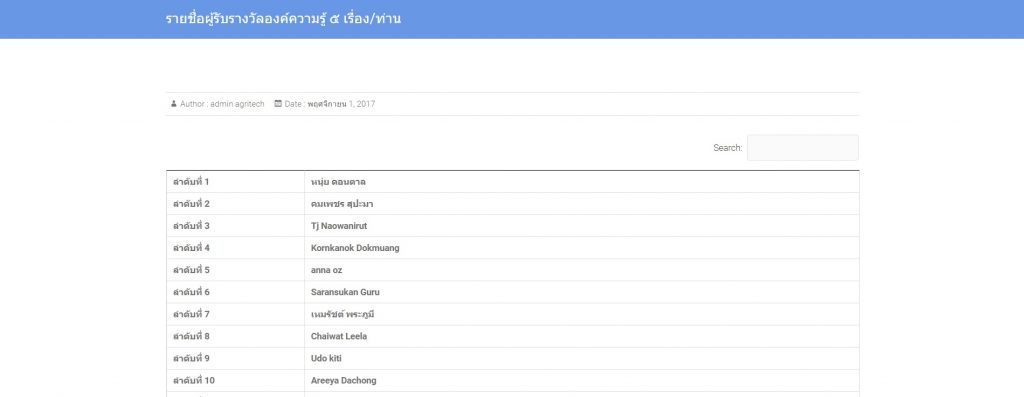The height and width of the screenshot is (397, 1024).
Task: Select the row cell 'ลำดับที่ 7'
Action: [x=235, y=315]
